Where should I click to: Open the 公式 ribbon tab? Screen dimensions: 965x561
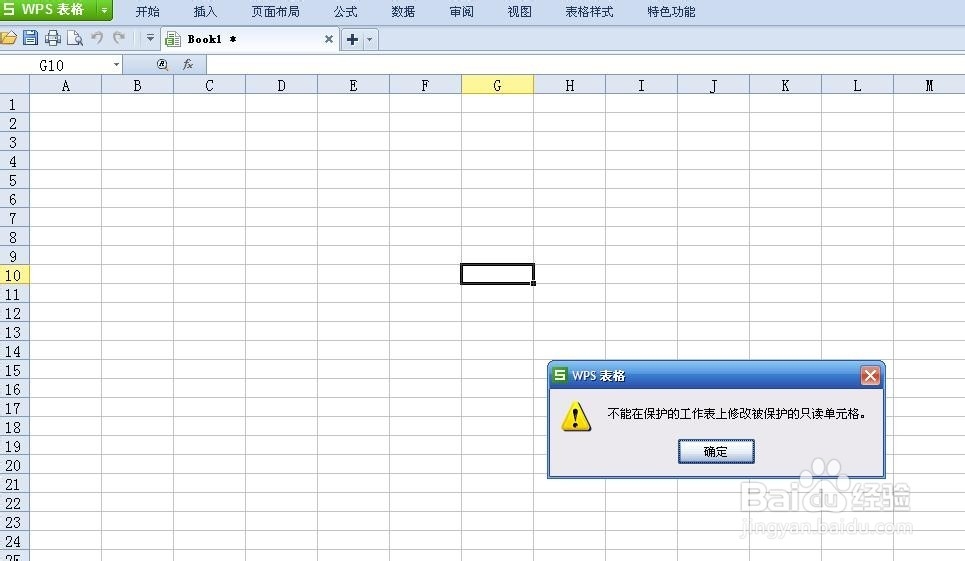(346, 12)
